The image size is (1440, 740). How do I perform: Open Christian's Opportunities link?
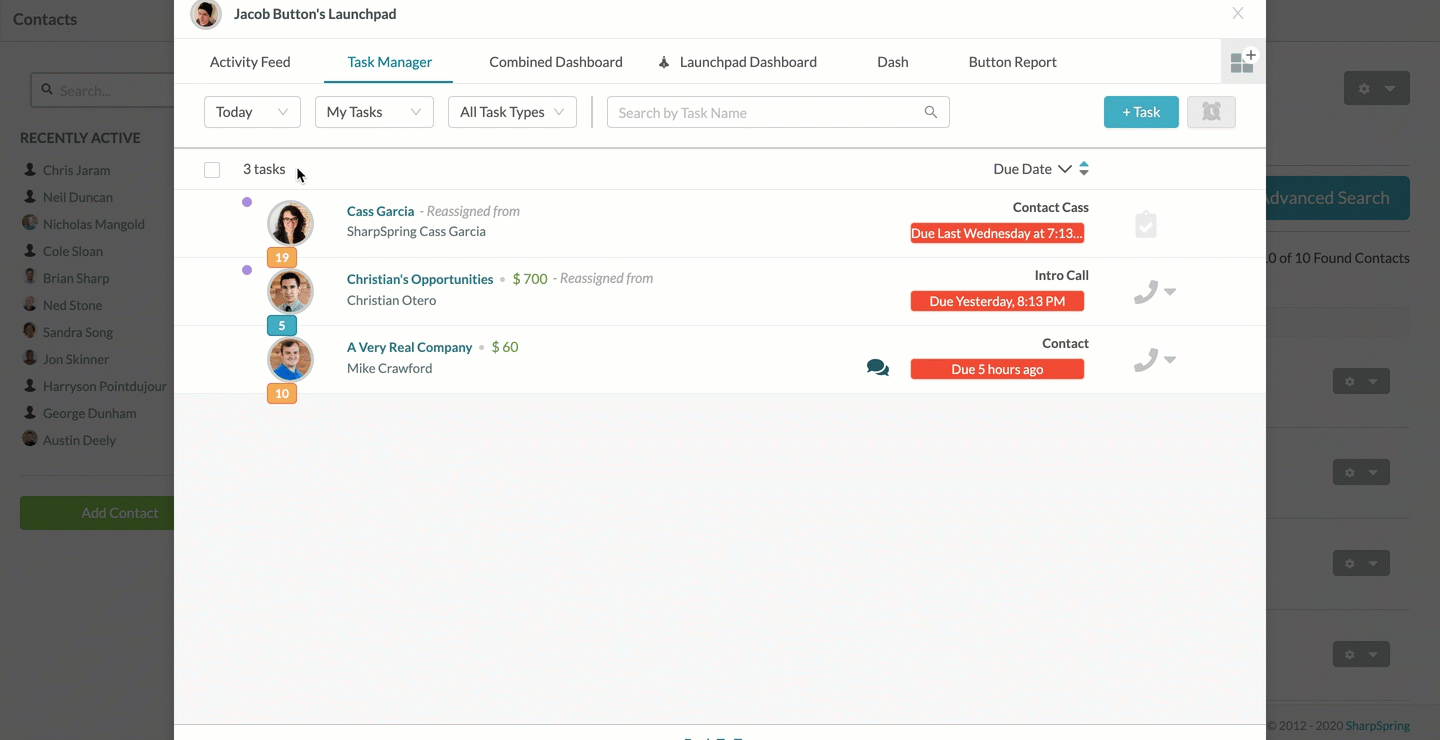[x=420, y=279]
